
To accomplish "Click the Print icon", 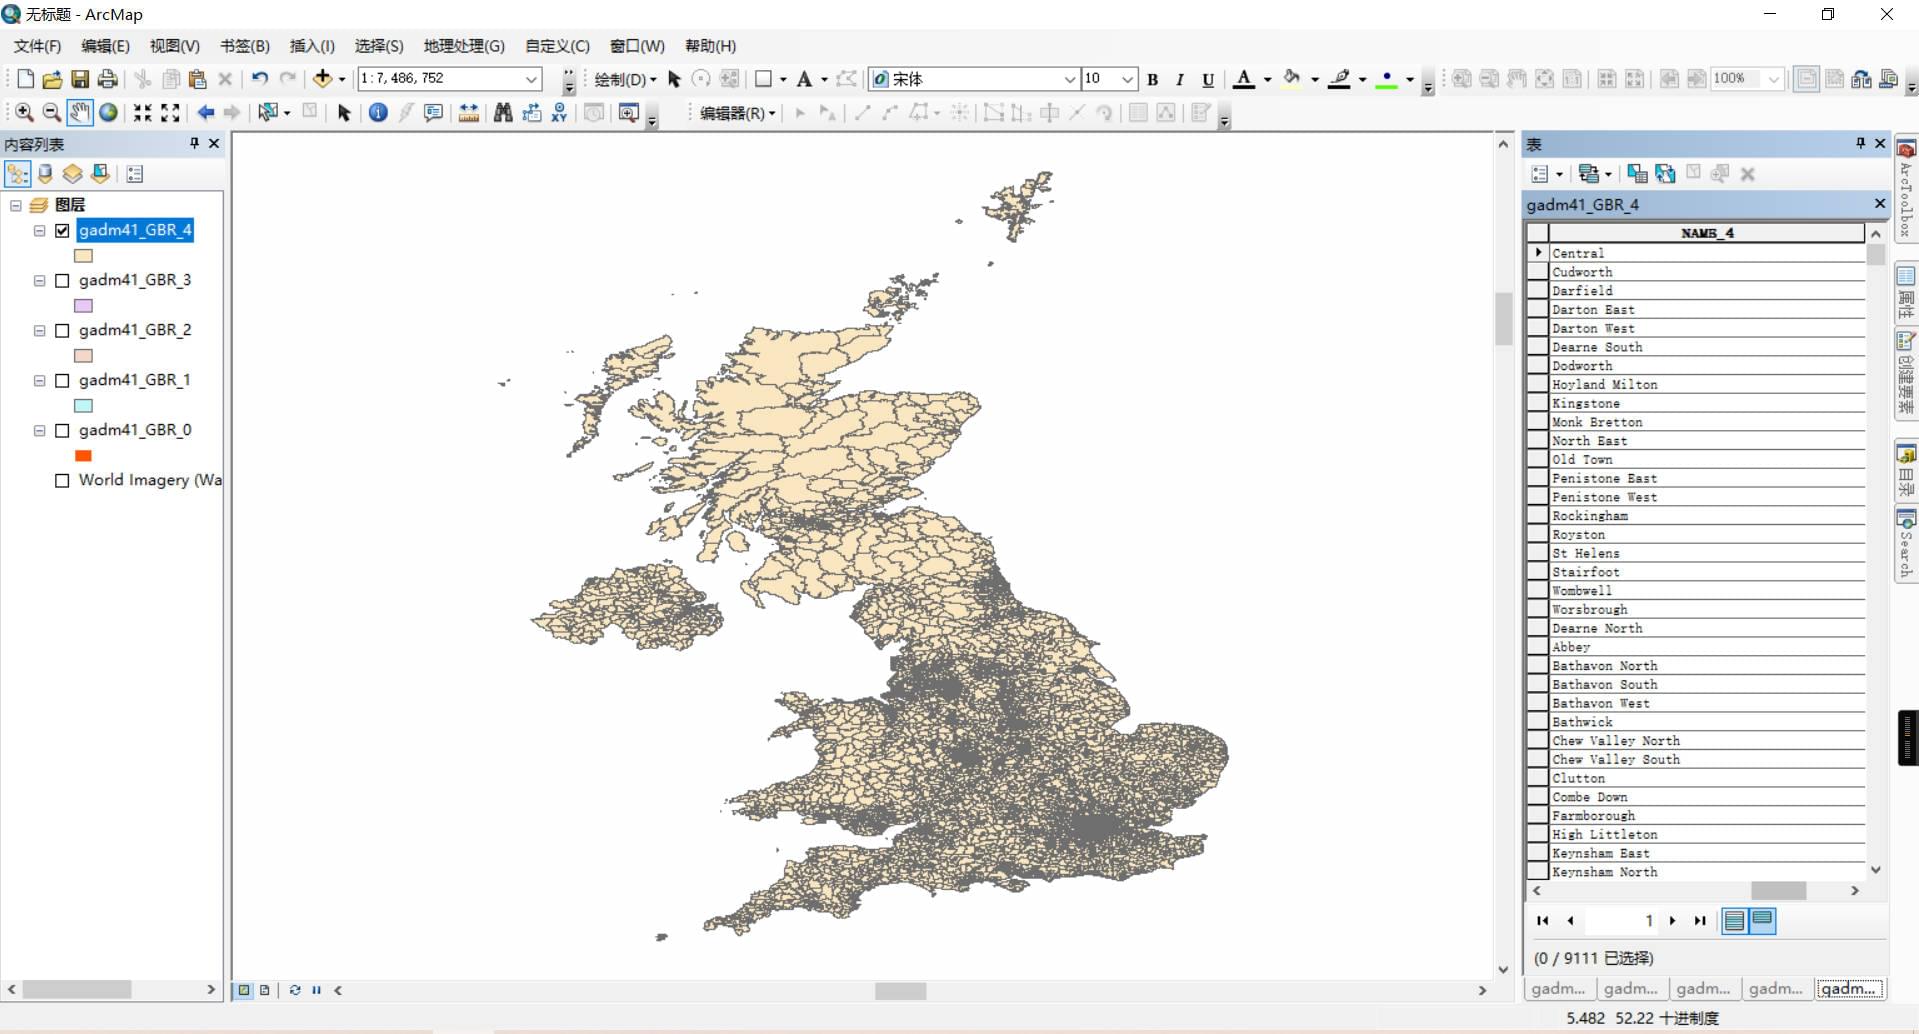I will click(x=107, y=78).
